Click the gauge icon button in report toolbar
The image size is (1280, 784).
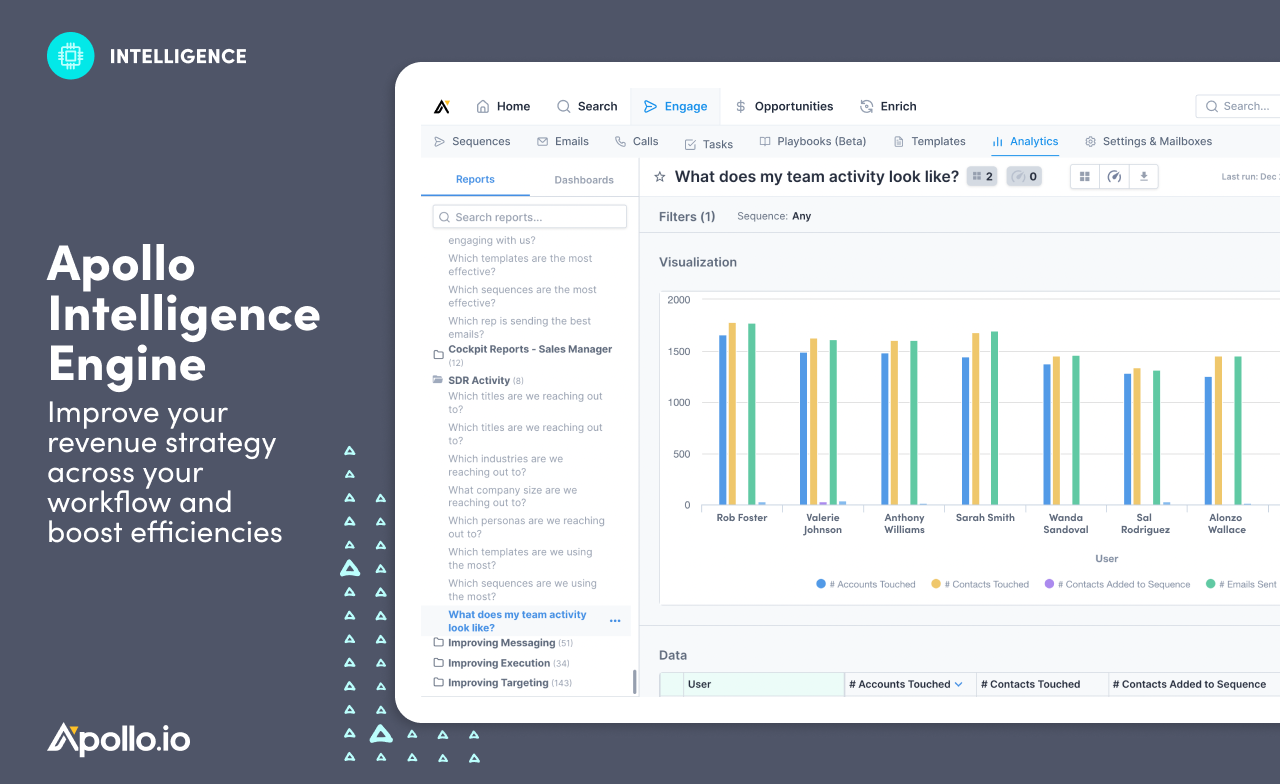tap(1114, 177)
